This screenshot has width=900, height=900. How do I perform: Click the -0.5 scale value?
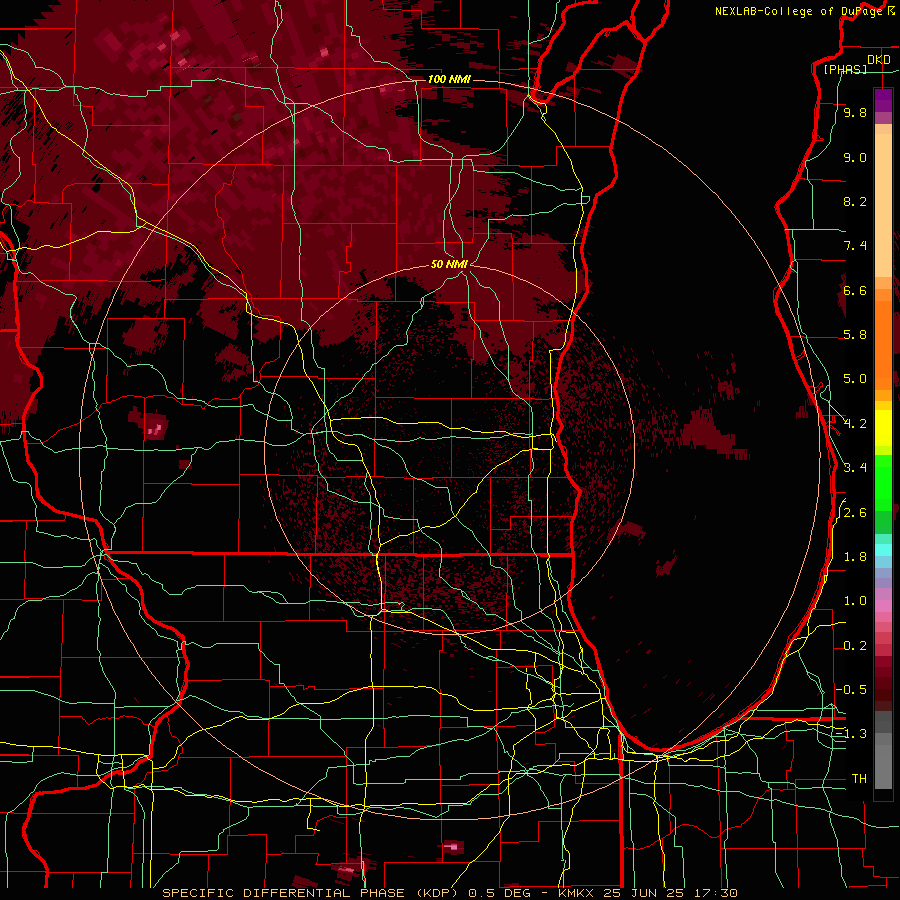pos(852,689)
